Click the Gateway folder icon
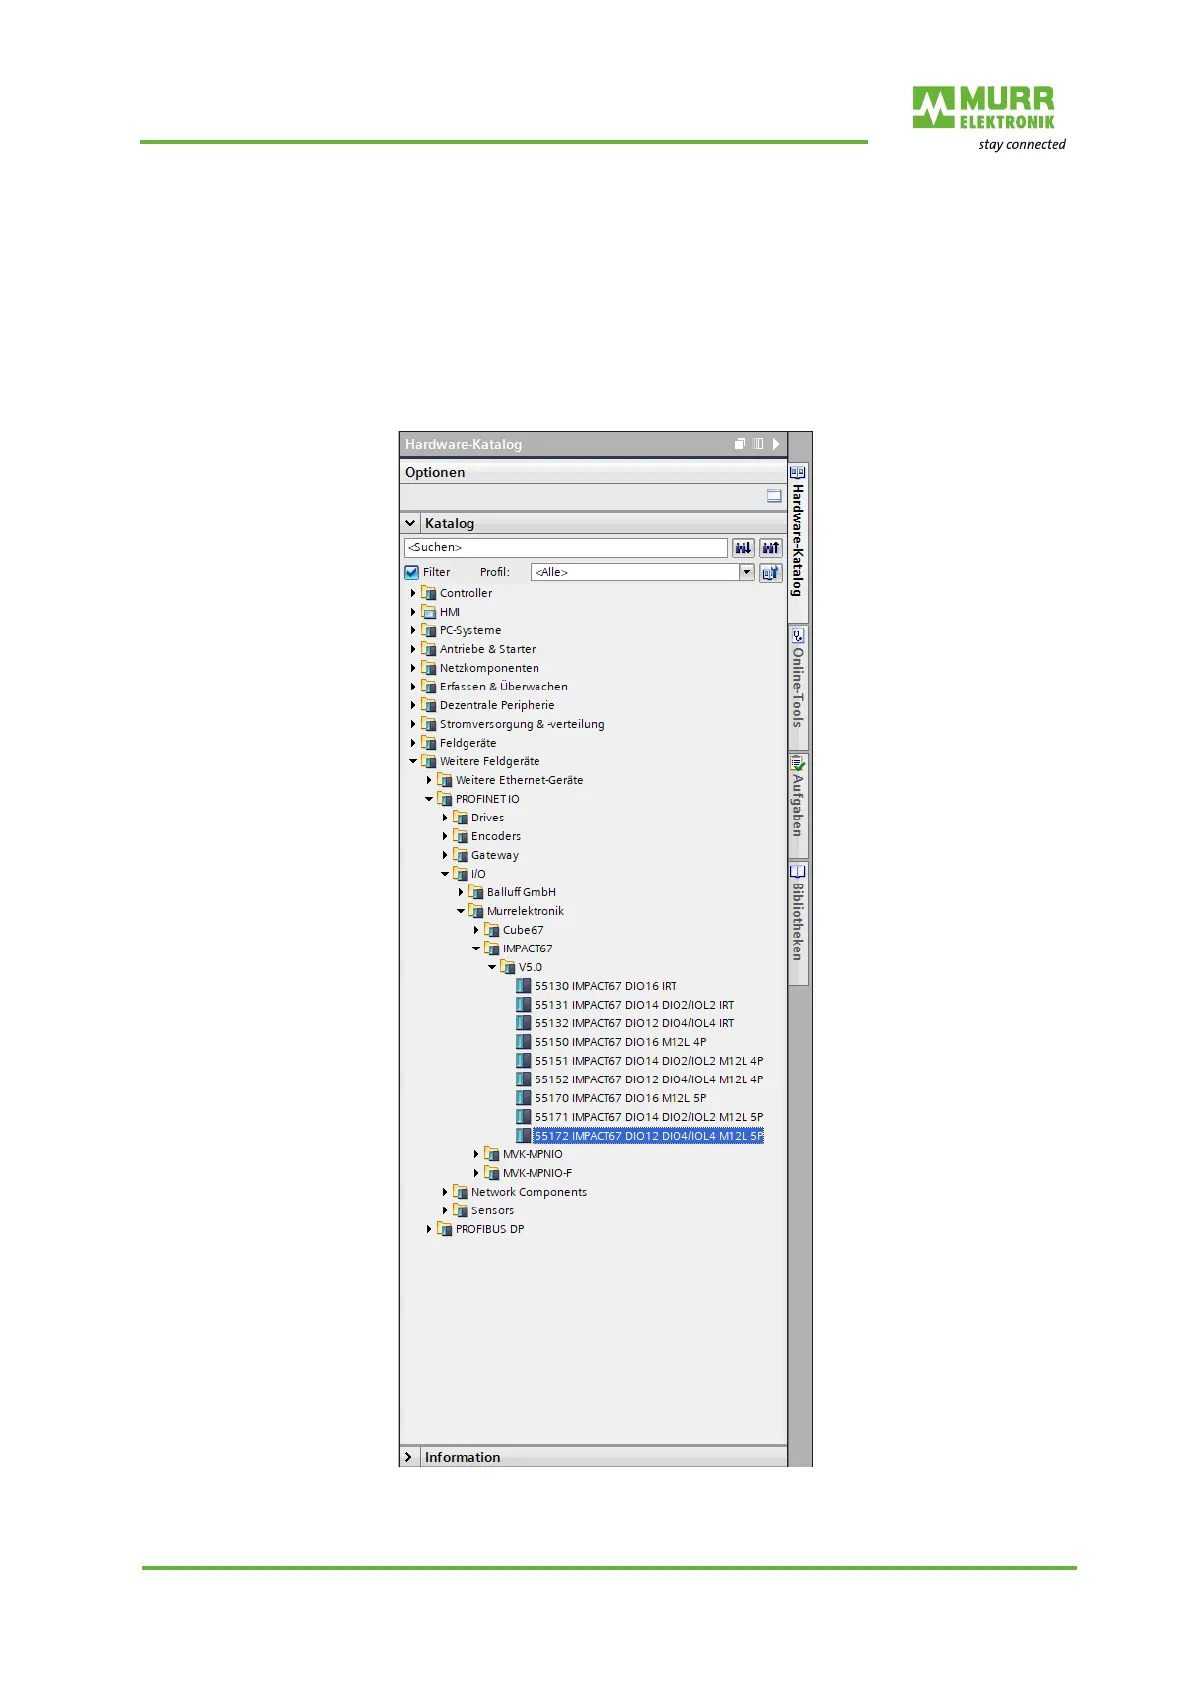Screen dimensions: 1190x1684 coord(460,855)
